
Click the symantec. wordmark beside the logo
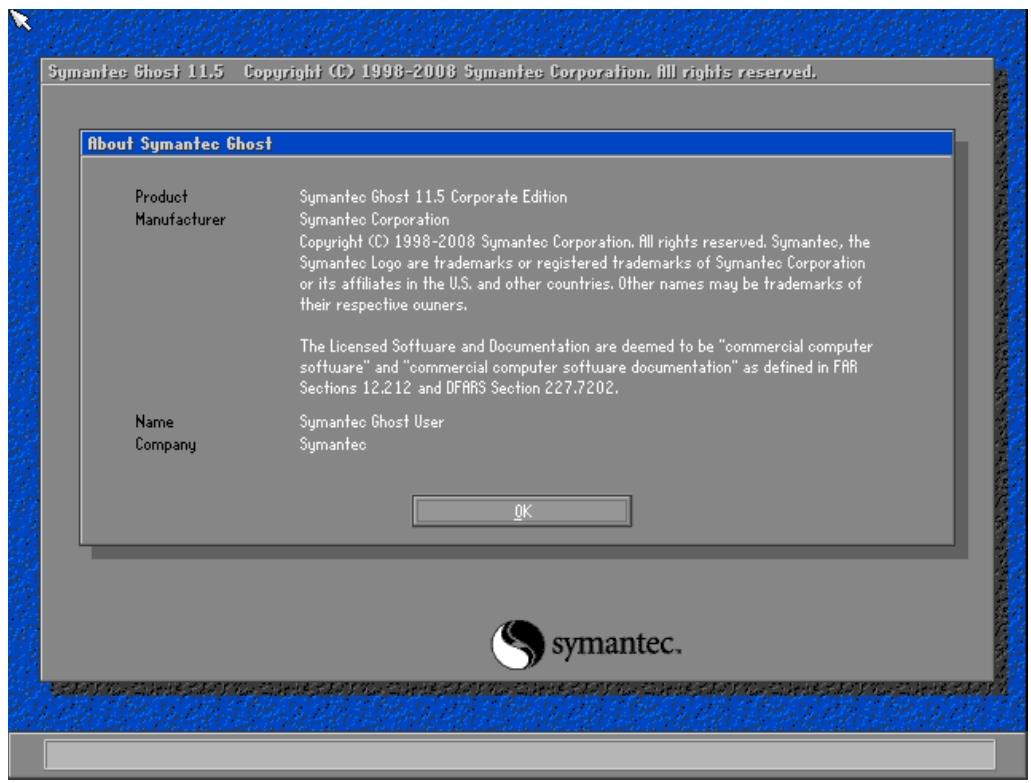pos(617,644)
